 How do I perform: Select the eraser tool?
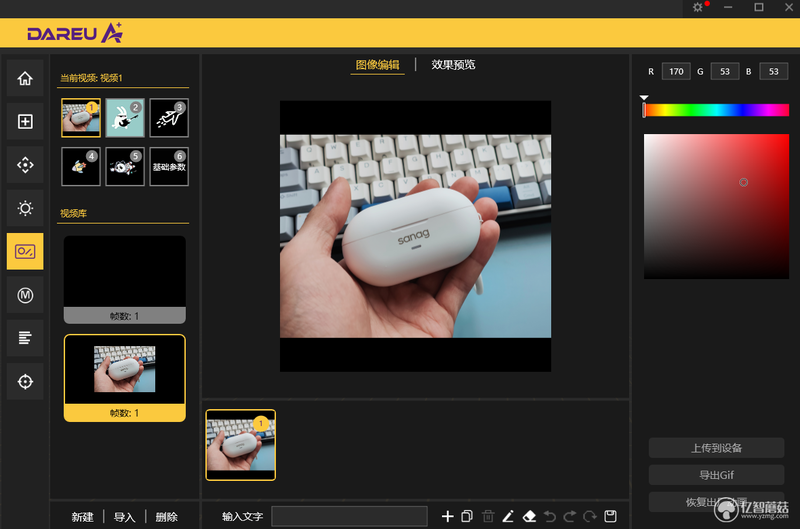pos(529,516)
